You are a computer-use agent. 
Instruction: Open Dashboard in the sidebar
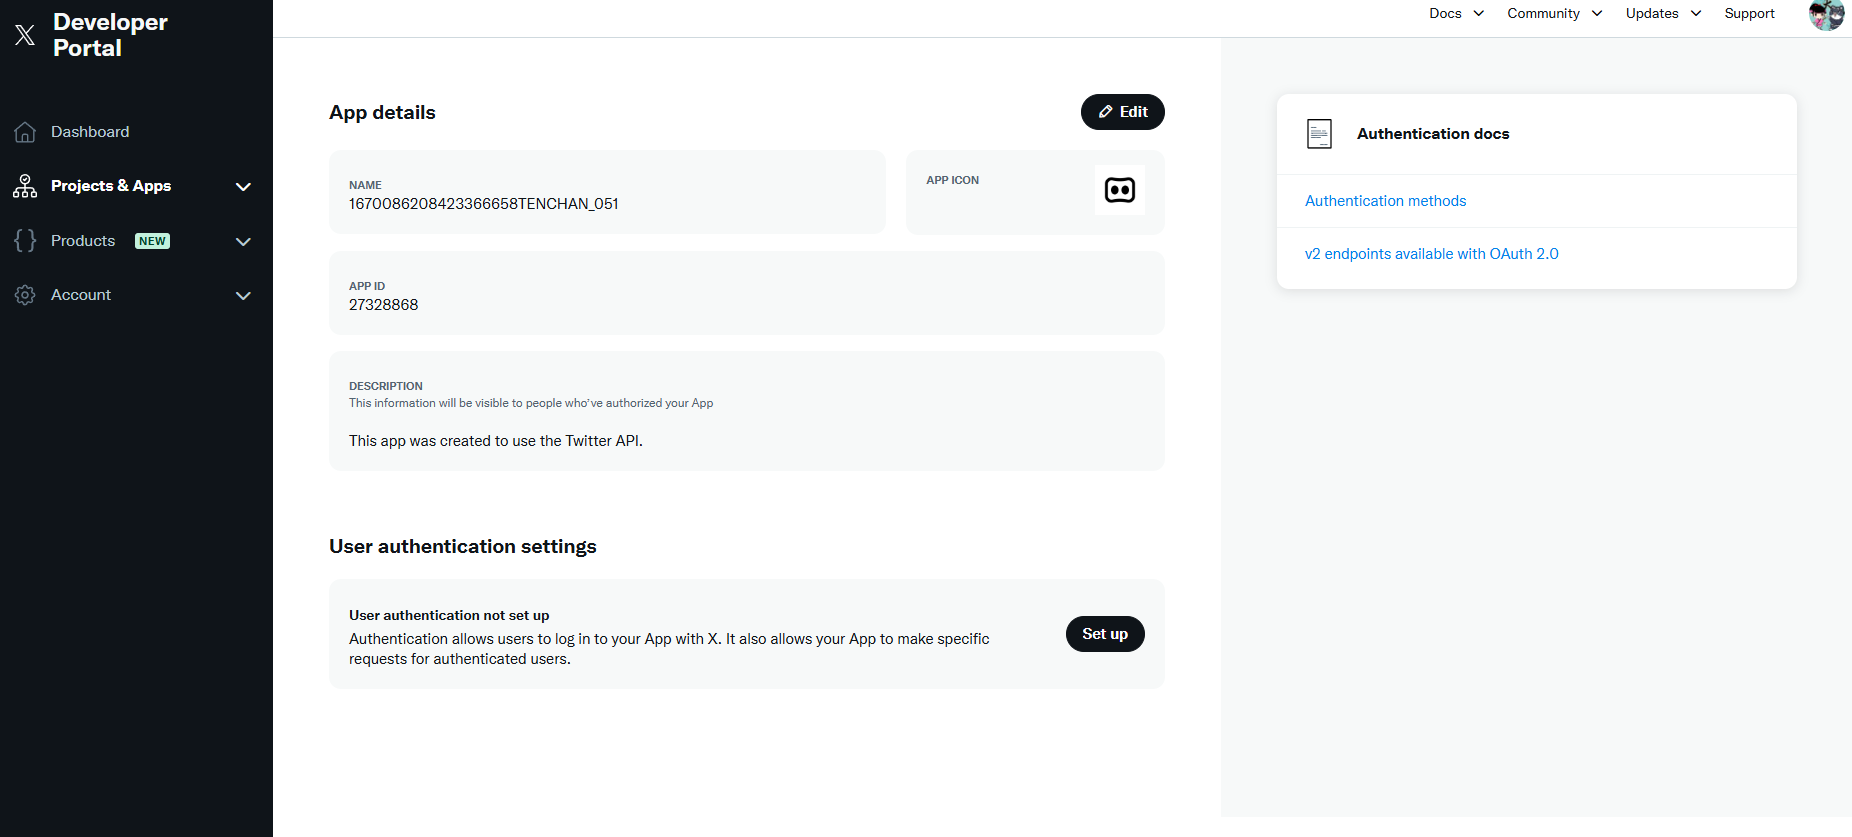click(90, 132)
